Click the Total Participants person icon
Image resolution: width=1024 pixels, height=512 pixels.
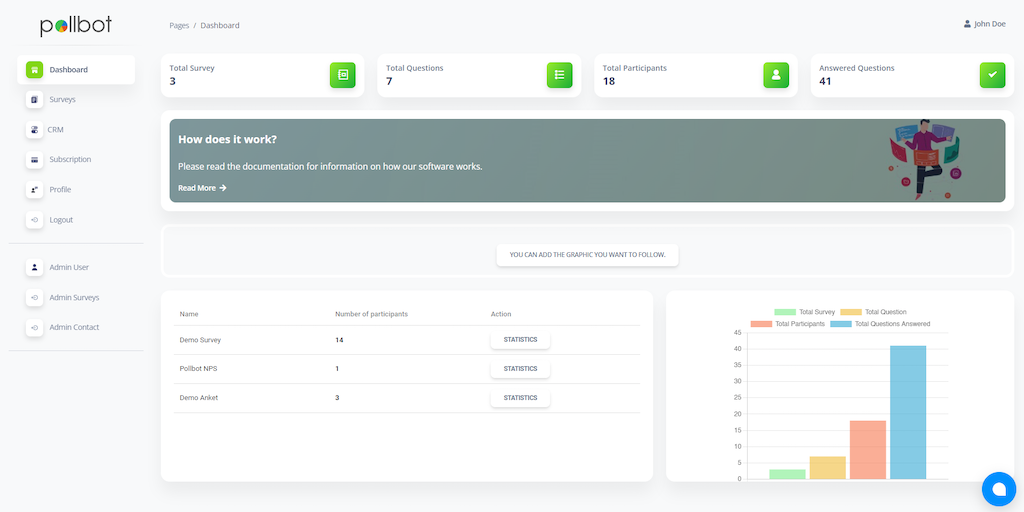[776, 75]
